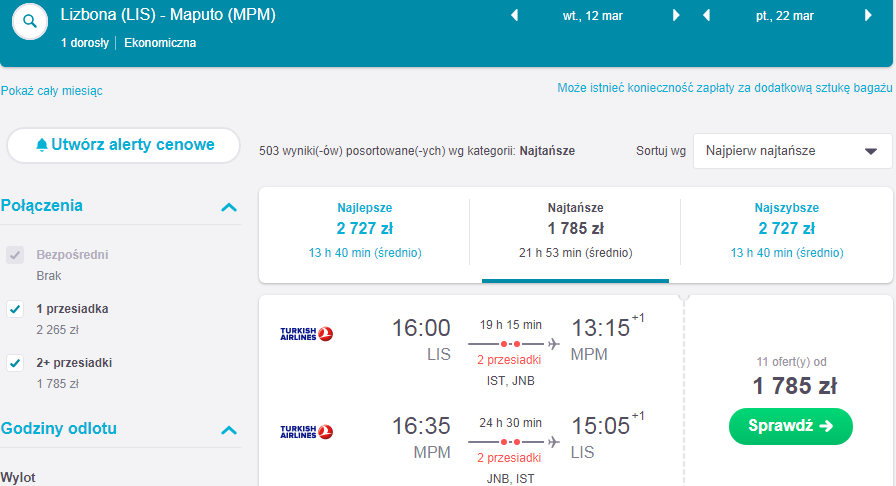Go to next departure date after 12 mar

(x=676, y=15)
